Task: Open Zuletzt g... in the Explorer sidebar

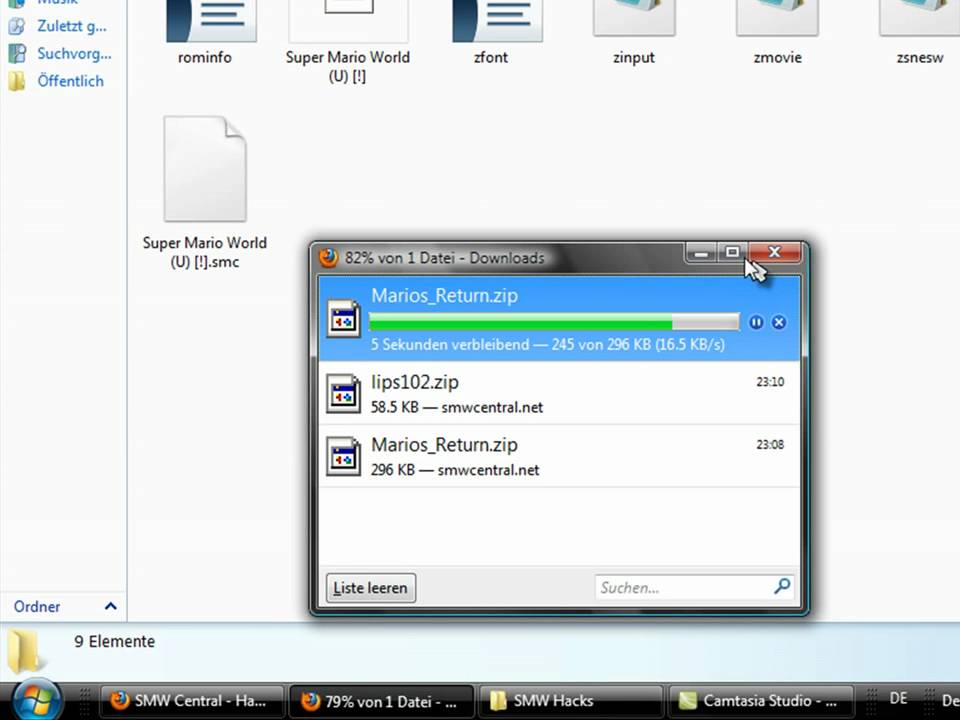Action: [58, 26]
